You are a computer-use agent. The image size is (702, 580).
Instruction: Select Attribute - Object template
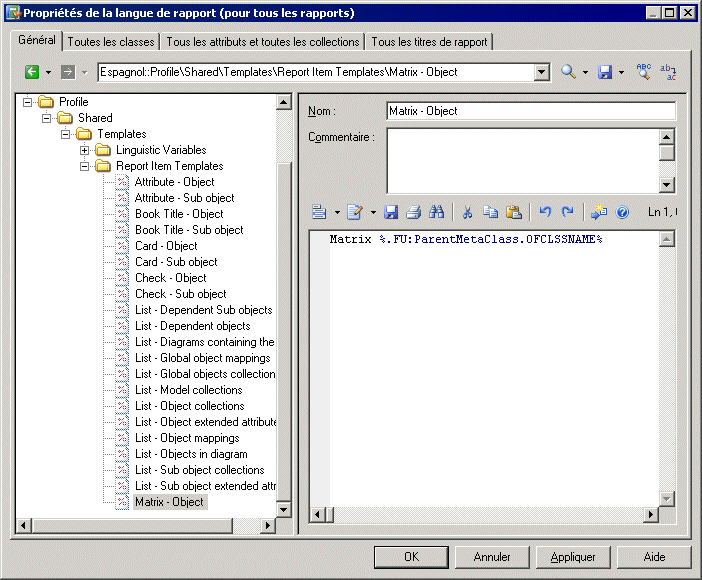click(174, 182)
